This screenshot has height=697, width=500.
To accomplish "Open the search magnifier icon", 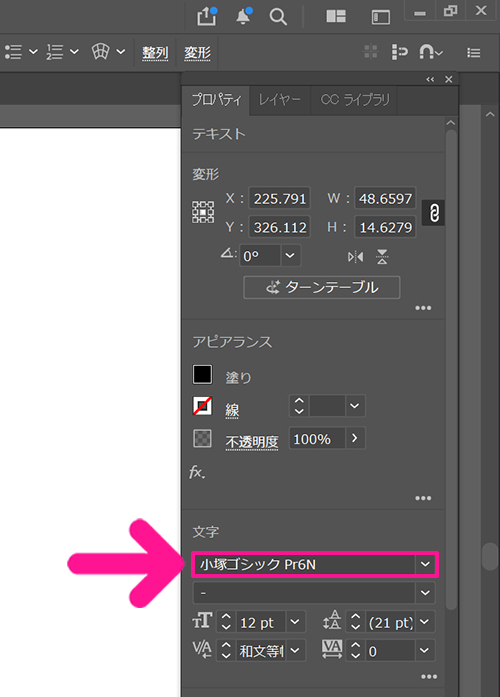I will pos(278,17).
